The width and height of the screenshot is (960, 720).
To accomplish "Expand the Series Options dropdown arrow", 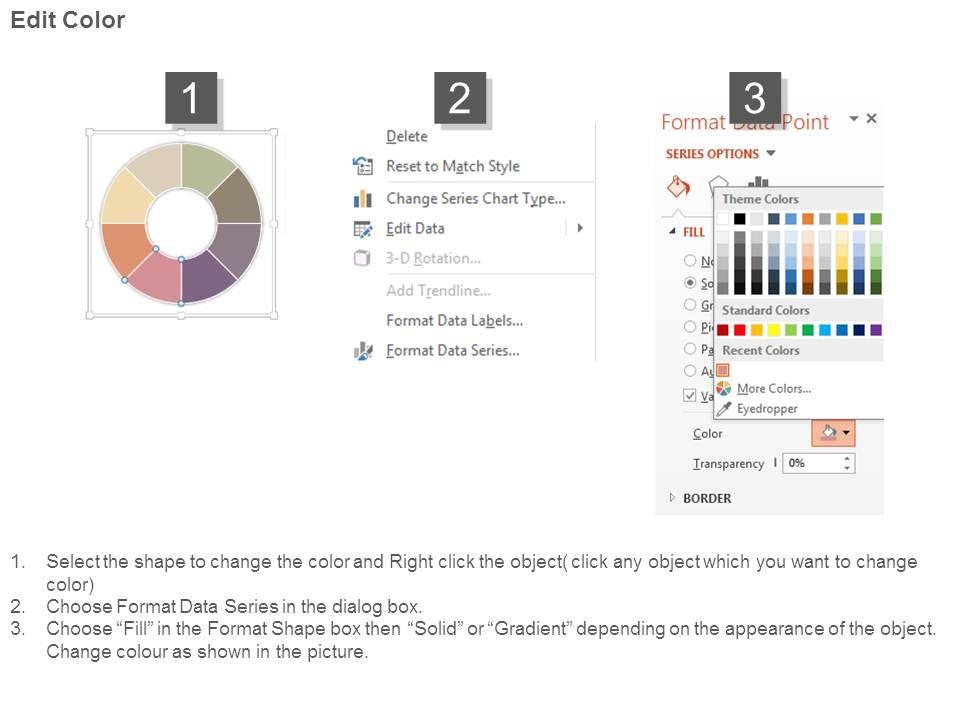I will click(771, 154).
